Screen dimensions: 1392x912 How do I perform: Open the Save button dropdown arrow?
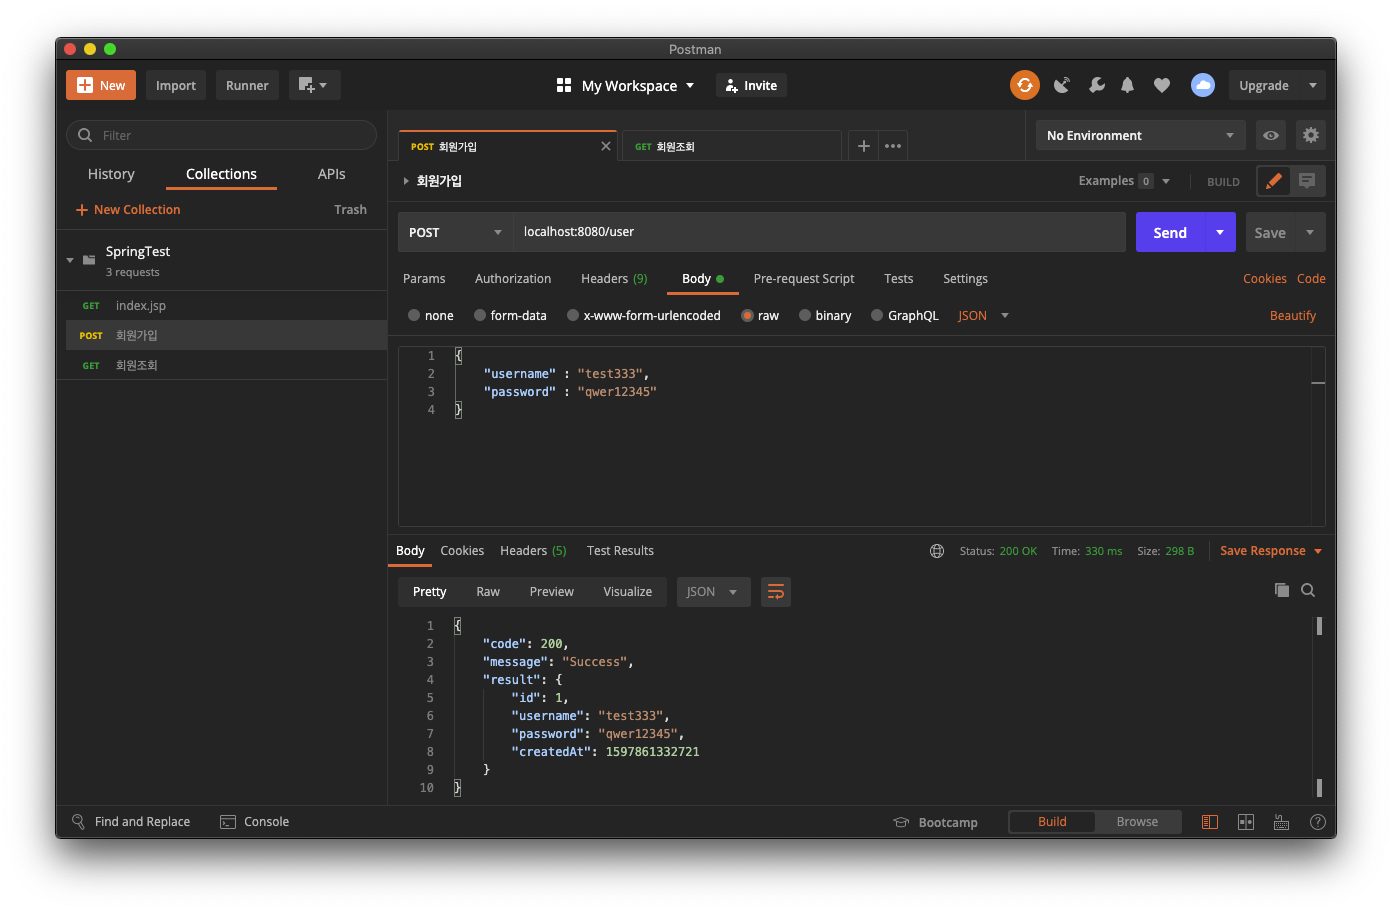(x=1310, y=232)
